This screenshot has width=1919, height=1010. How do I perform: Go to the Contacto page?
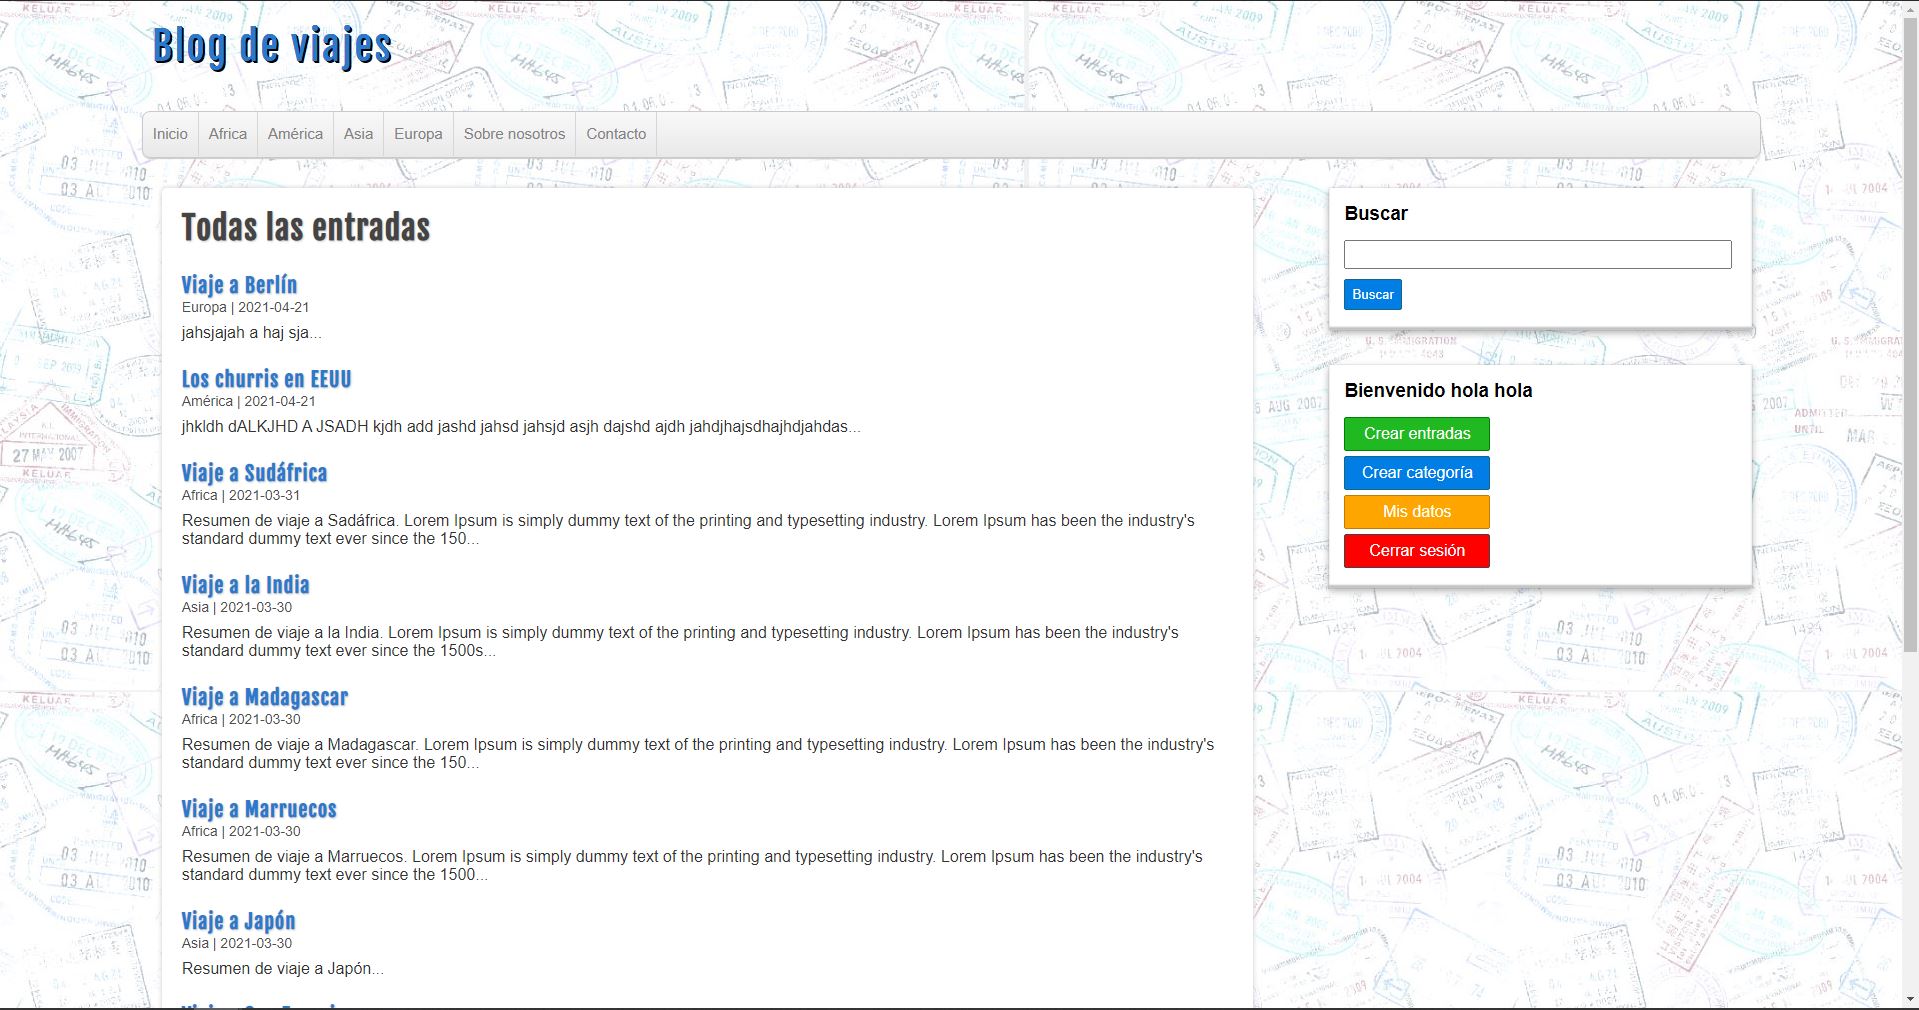tap(615, 133)
